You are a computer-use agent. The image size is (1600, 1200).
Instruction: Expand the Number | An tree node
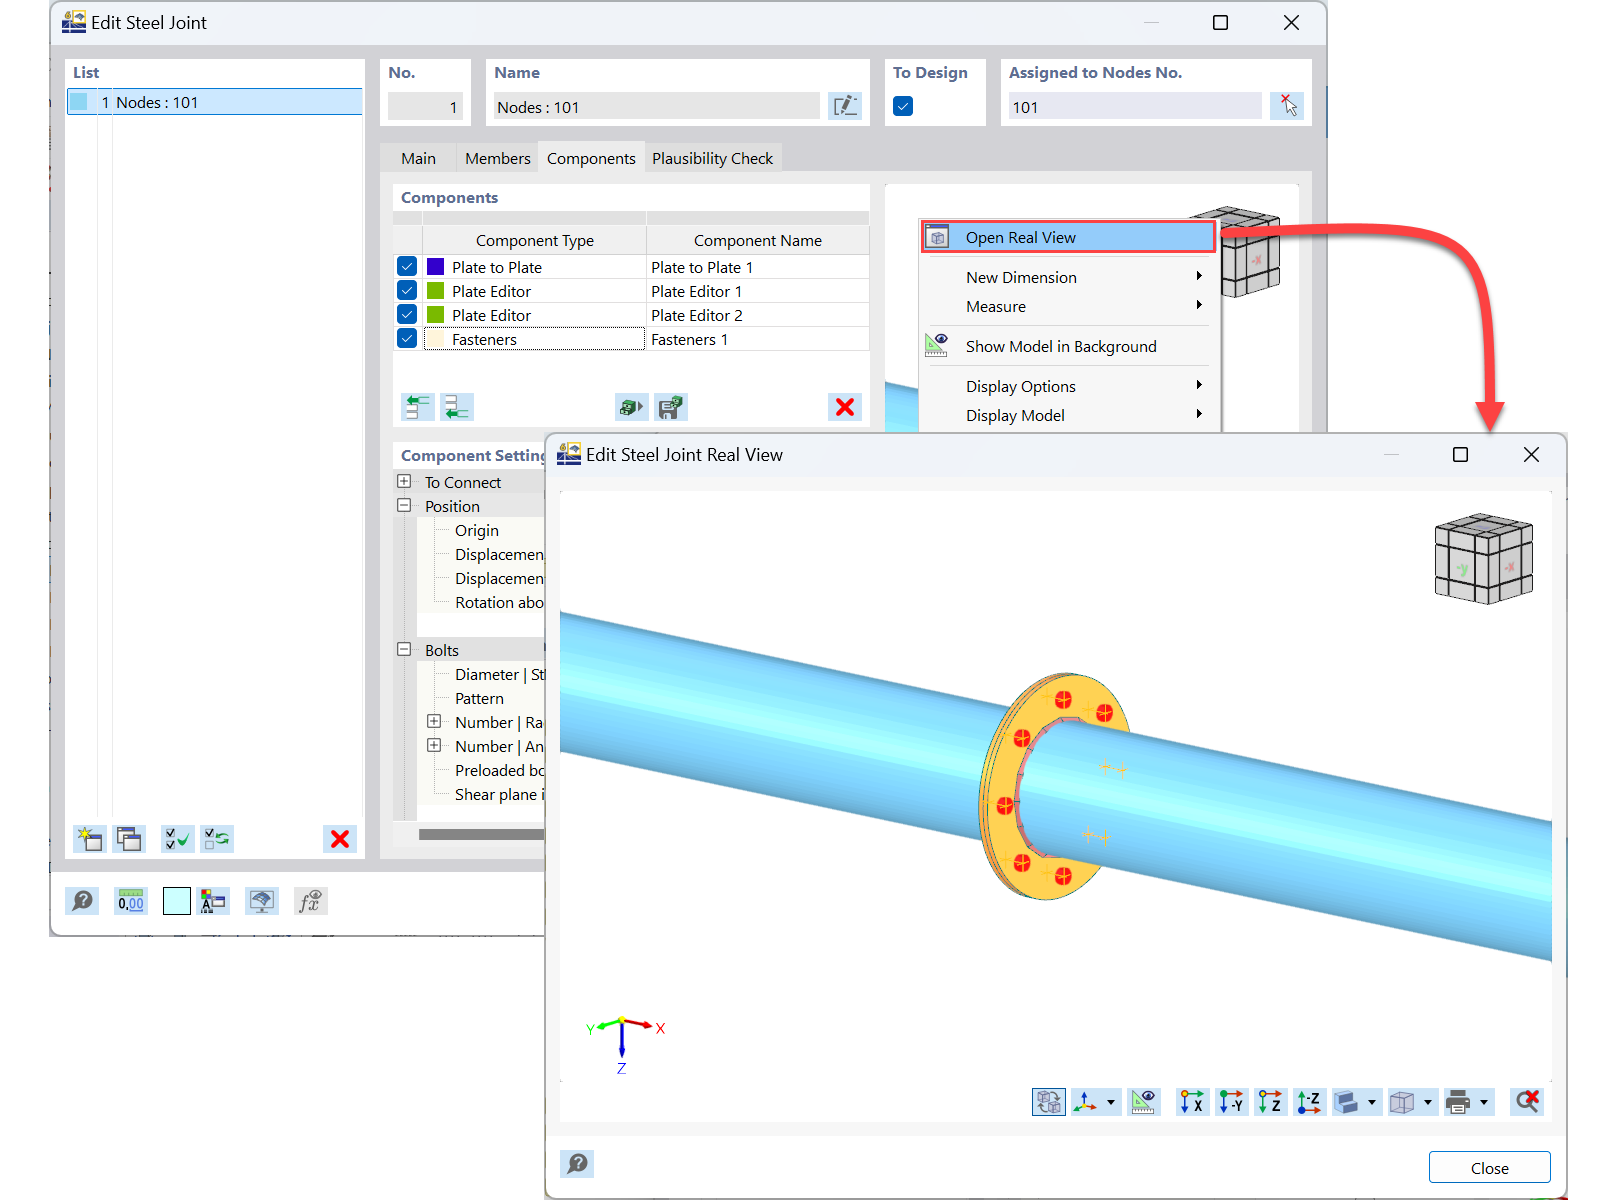point(434,746)
